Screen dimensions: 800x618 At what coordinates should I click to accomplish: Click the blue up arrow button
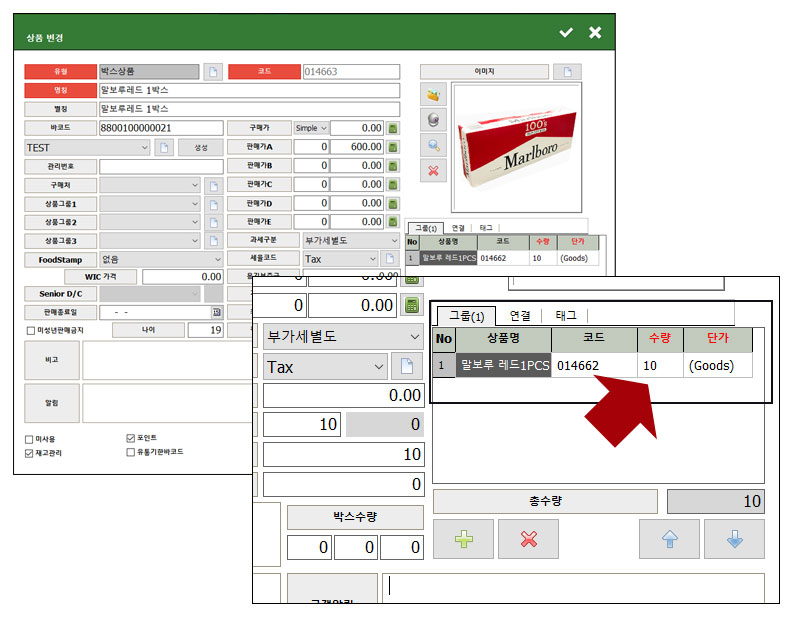(669, 539)
